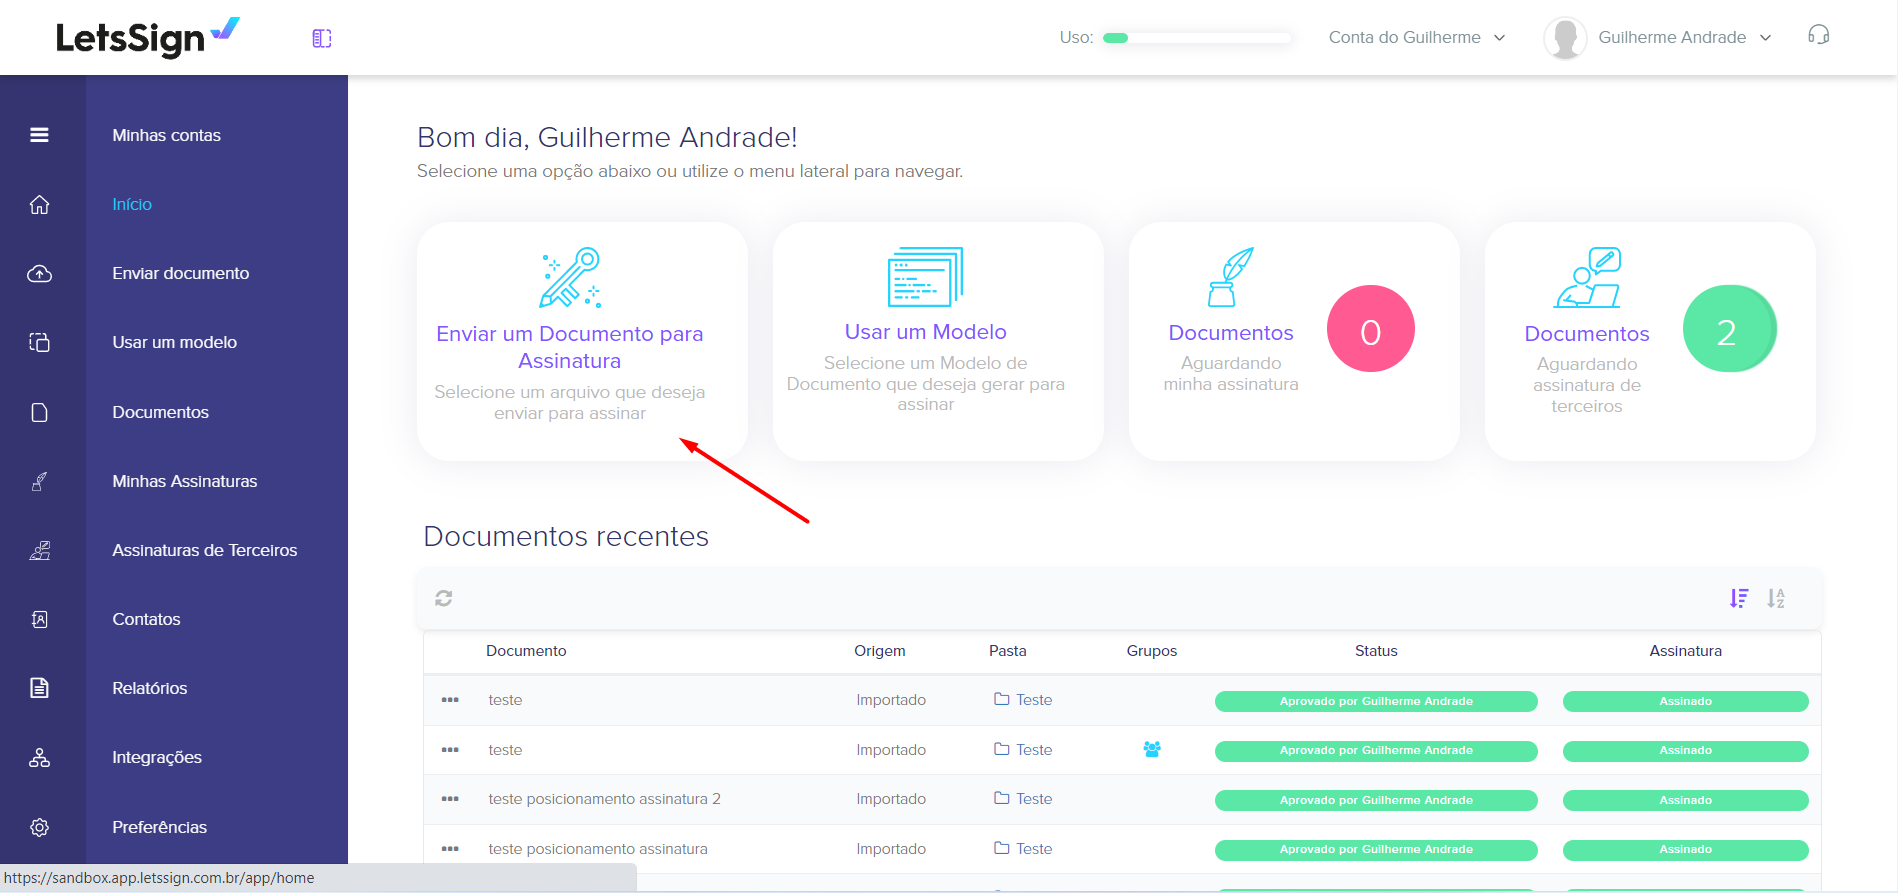
Task: Open Teste folder for posicionamento assinatura 2
Action: [x=1034, y=799]
